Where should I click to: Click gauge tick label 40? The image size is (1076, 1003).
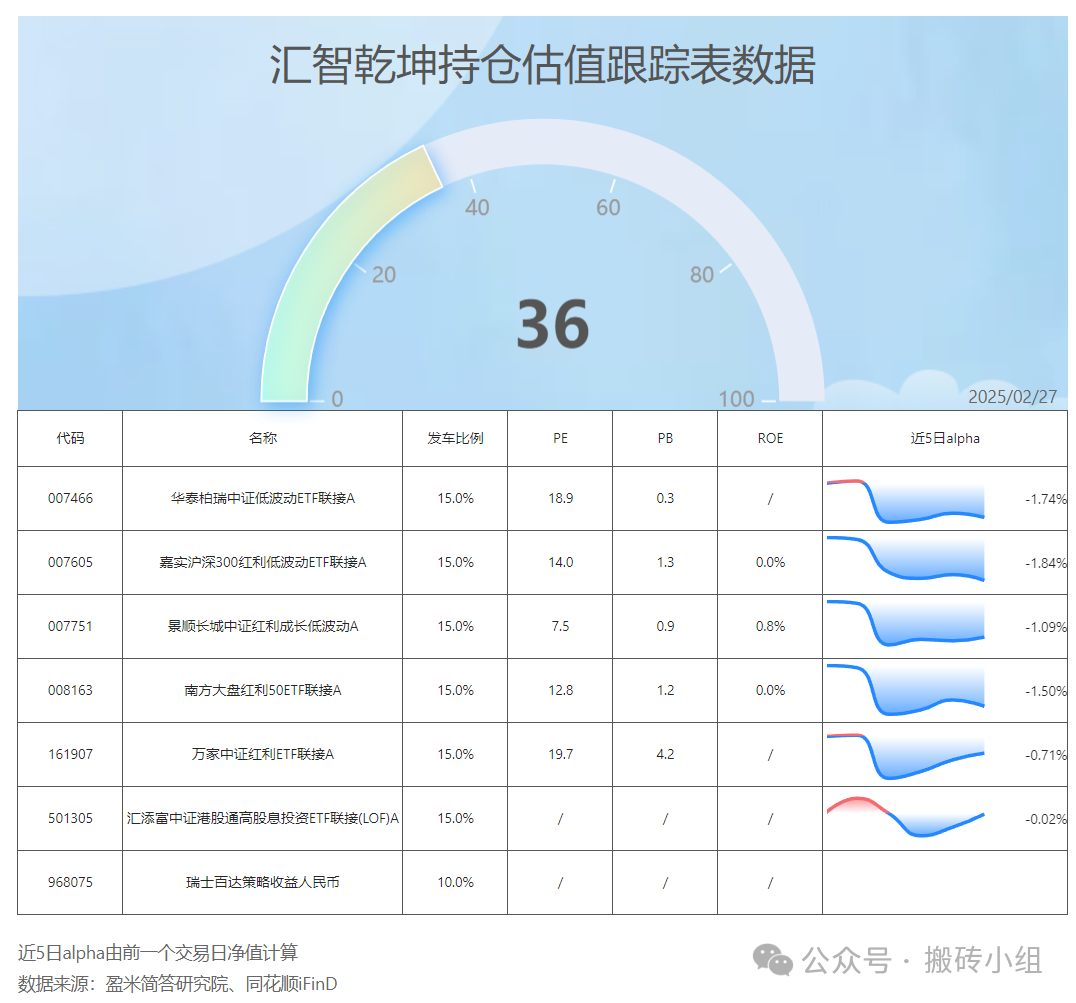[x=477, y=207]
